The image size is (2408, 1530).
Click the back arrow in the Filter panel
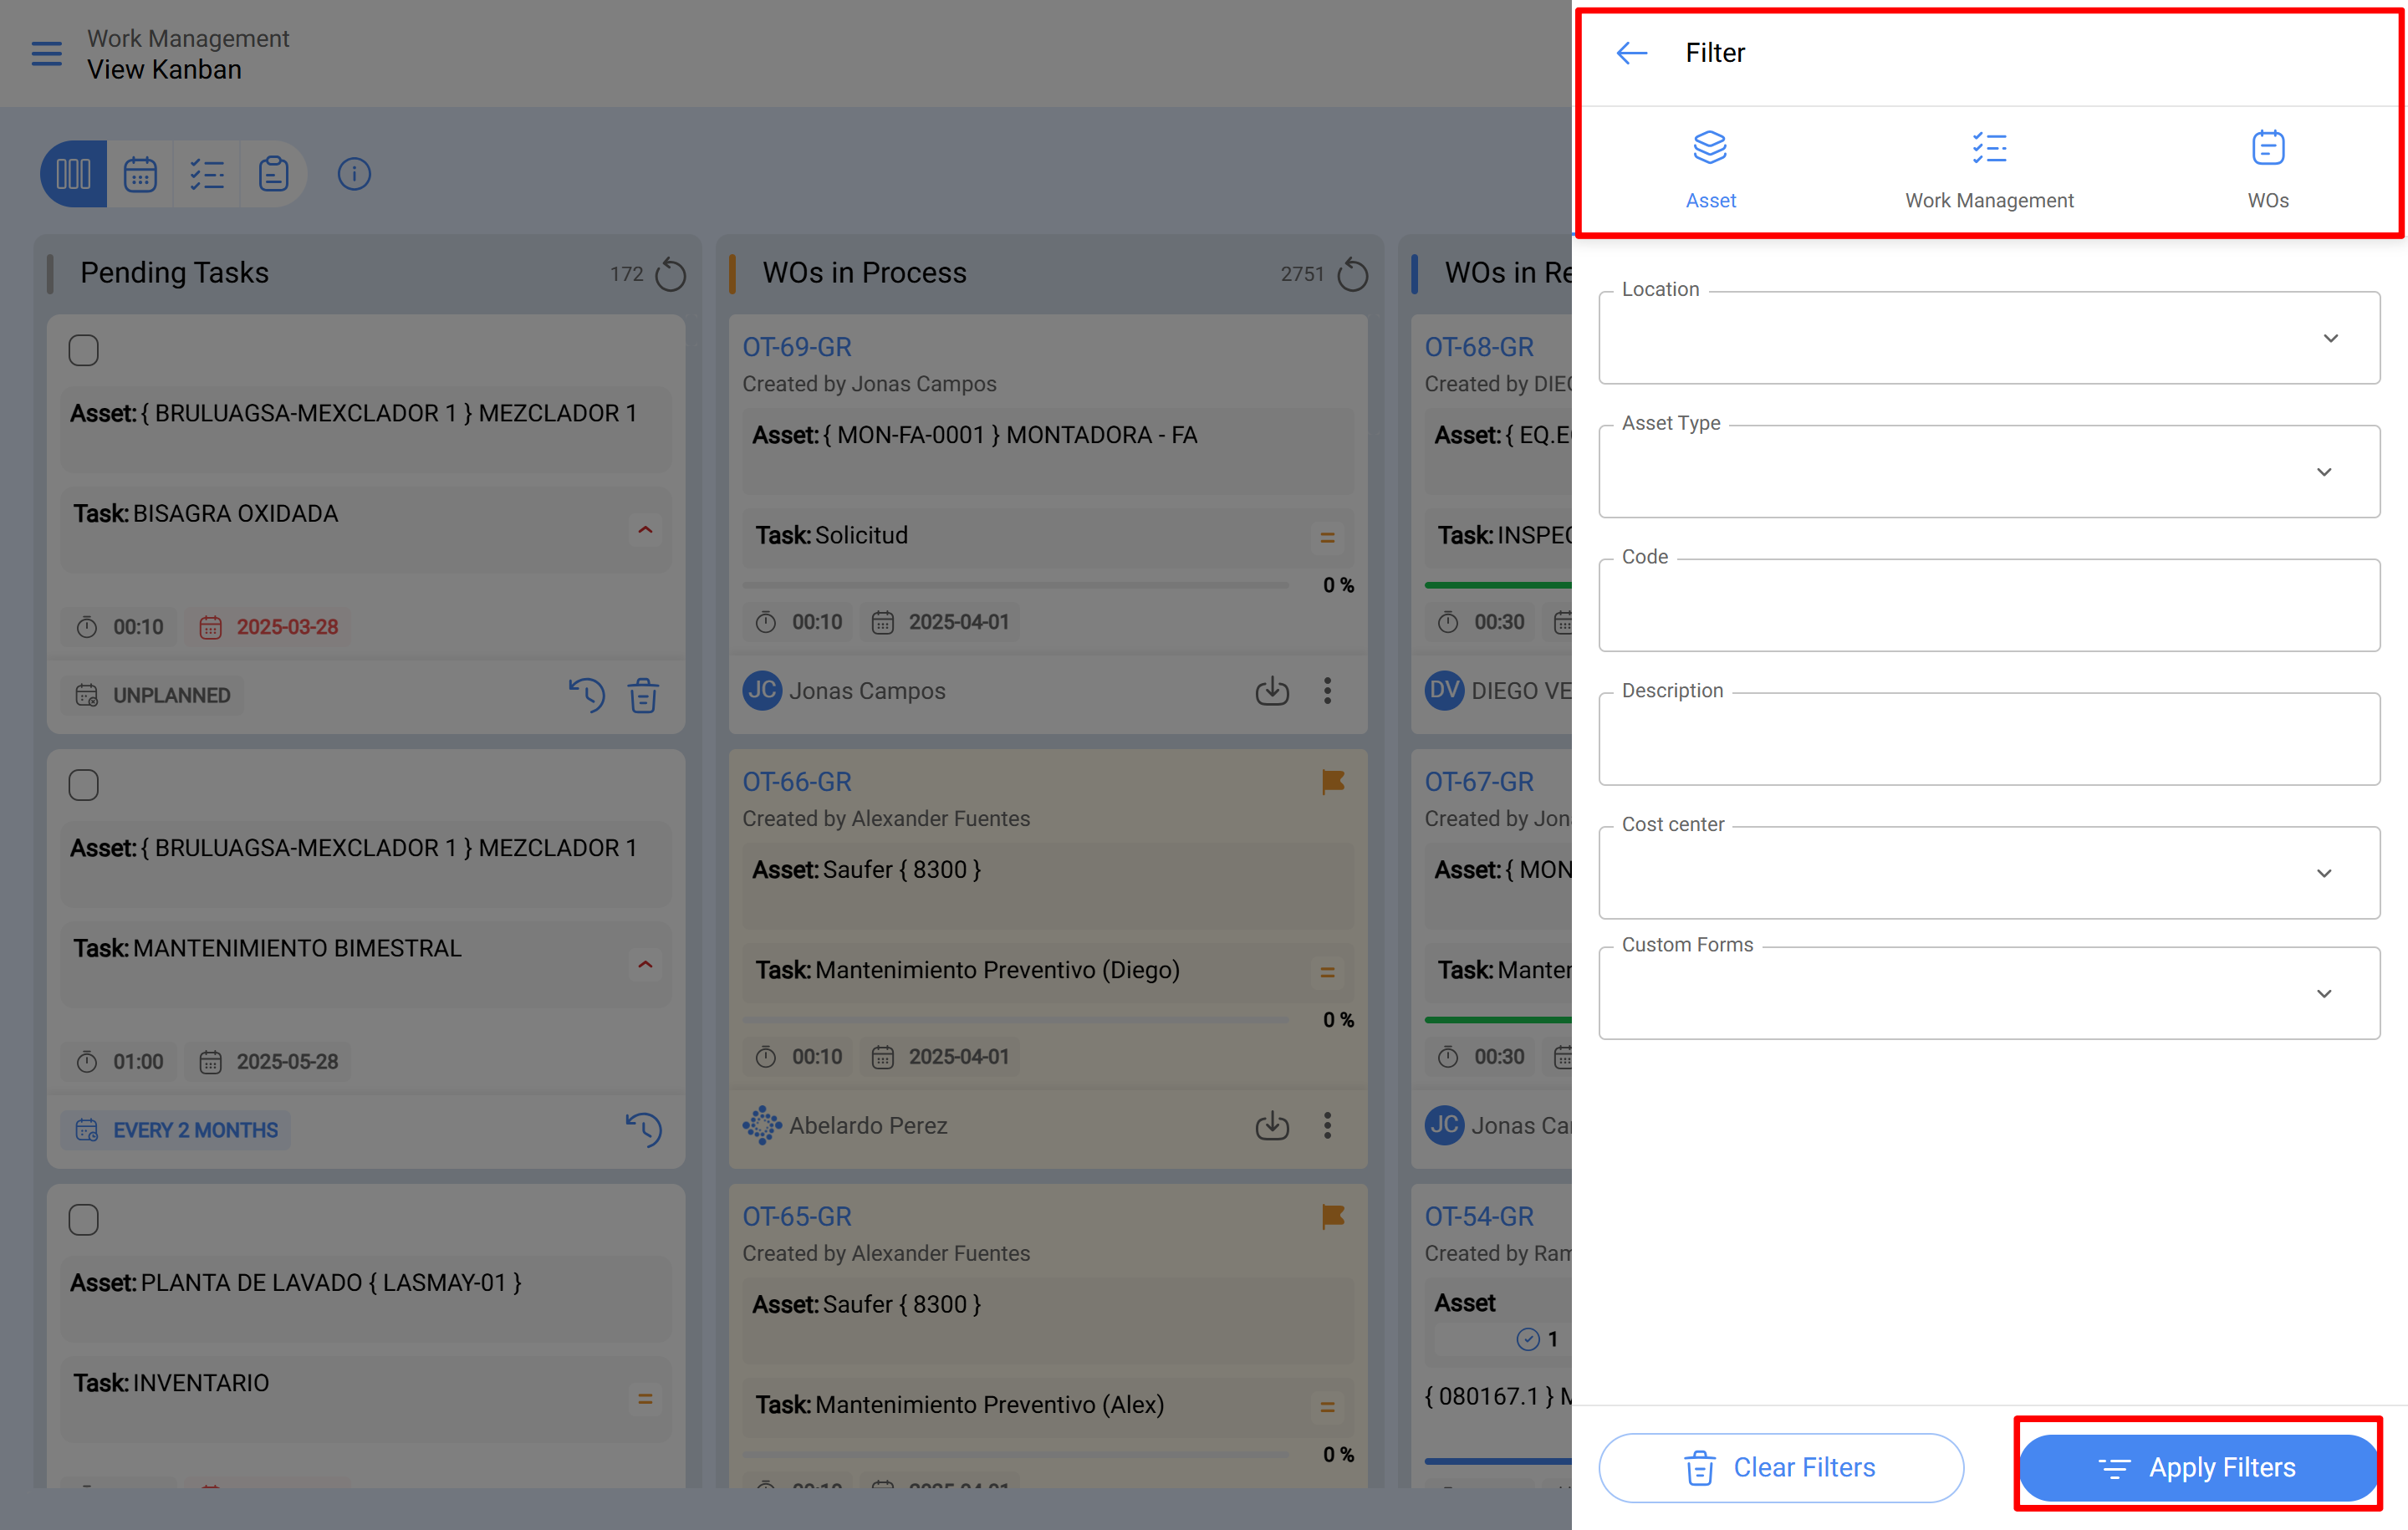[x=1630, y=52]
